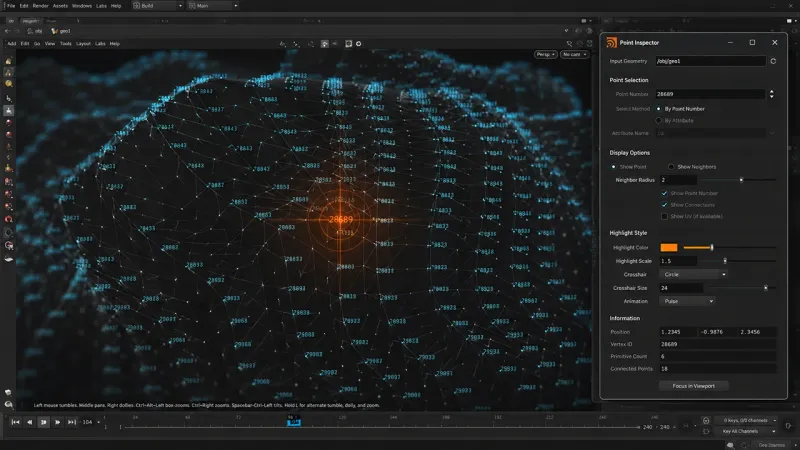The height and width of the screenshot is (450, 800).
Task: Toggle Show Connections checkbox
Action: pos(664,205)
